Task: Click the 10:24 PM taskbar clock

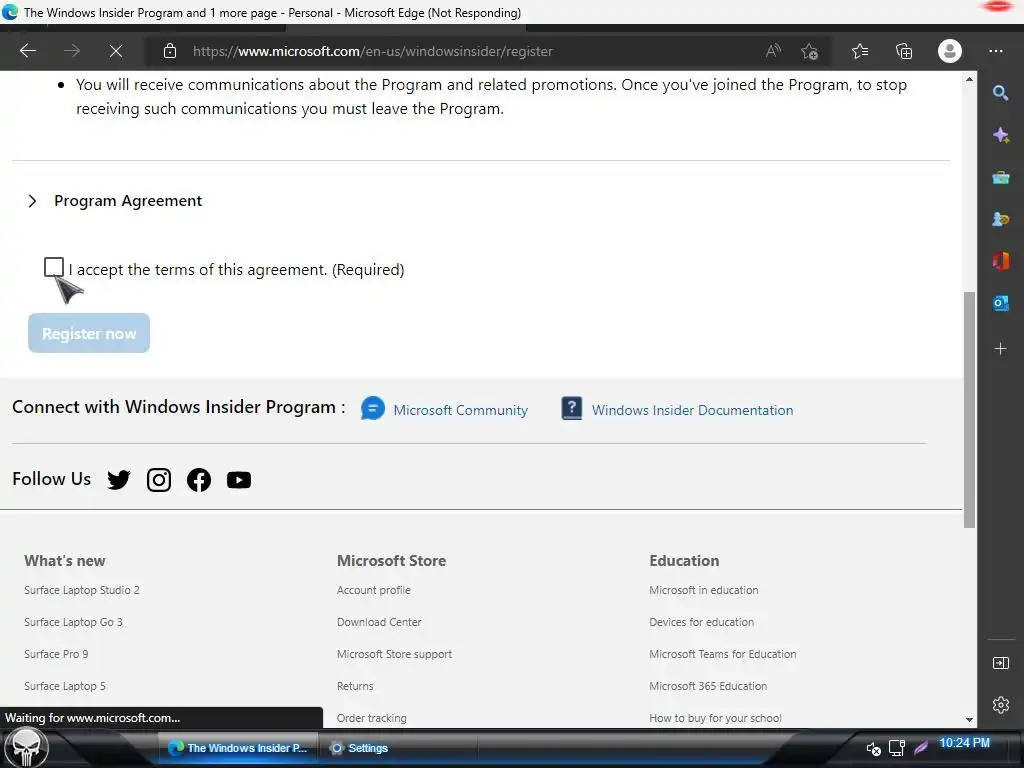Action: [x=964, y=743]
